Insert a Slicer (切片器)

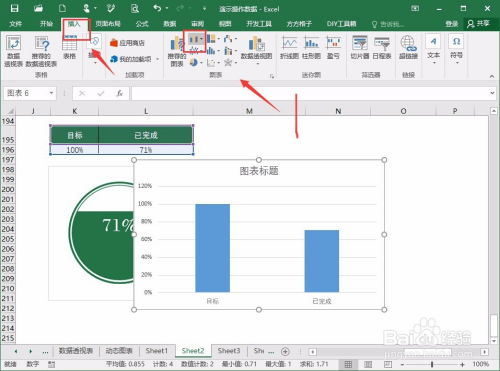tap(360, 48)
